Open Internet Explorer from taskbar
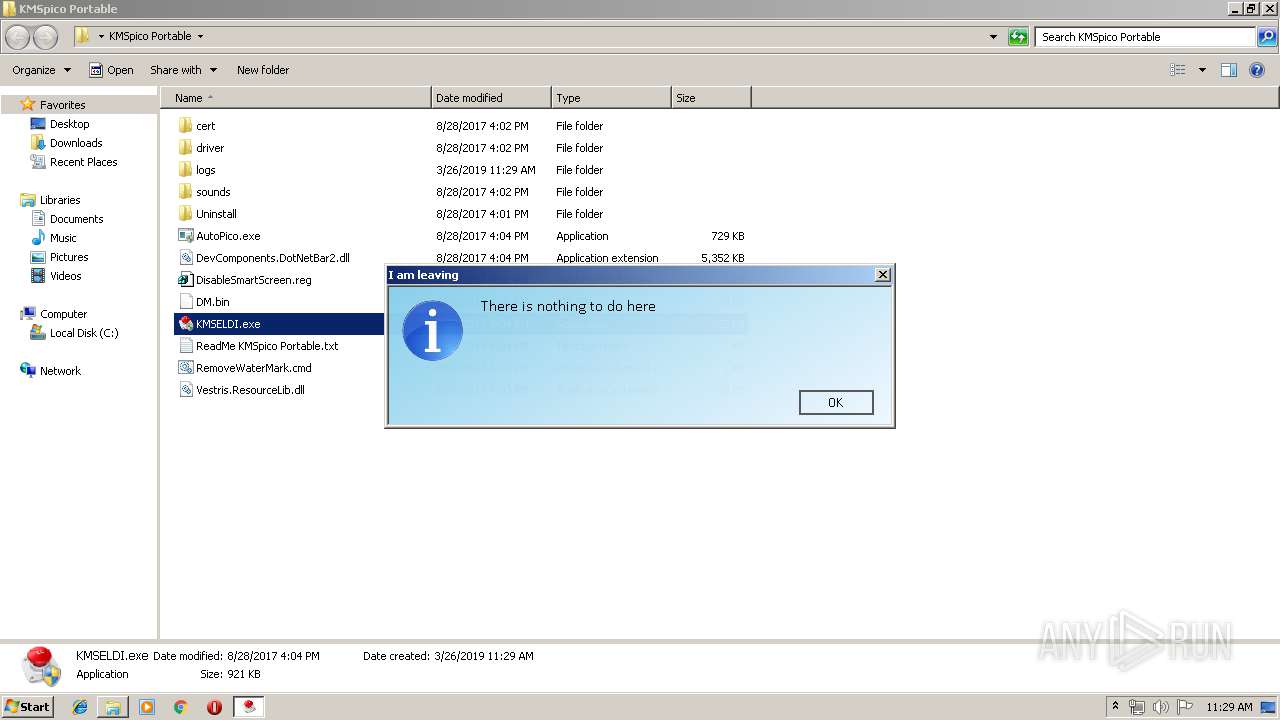Screen dimensions: 1280x720 [x=80, y=707]
